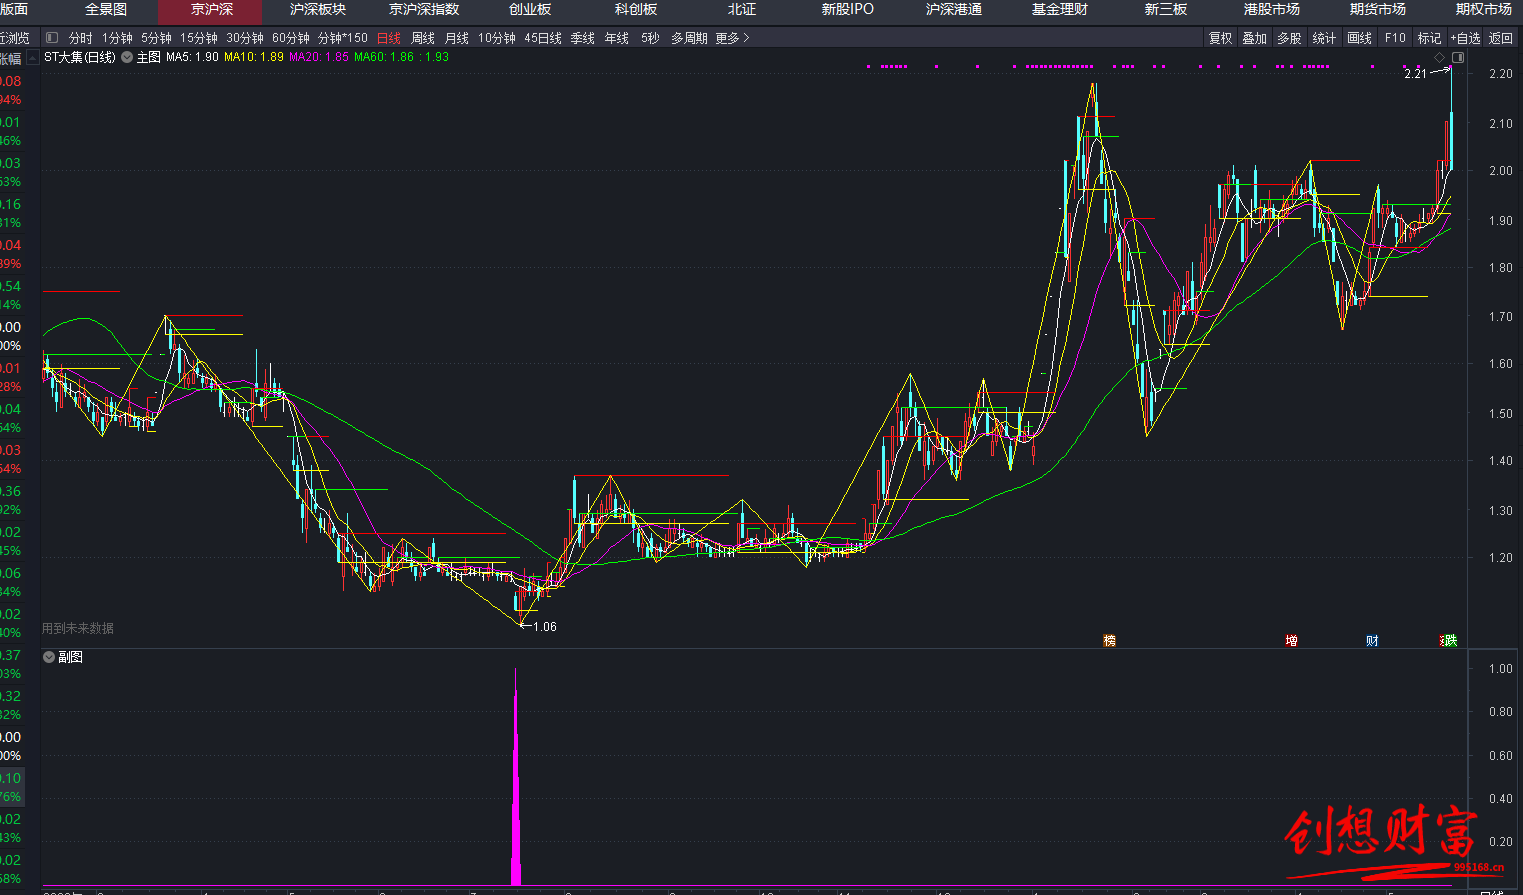
Task: Expand the 副图 indicator dropdown
Action: click(x=48, y=657)
